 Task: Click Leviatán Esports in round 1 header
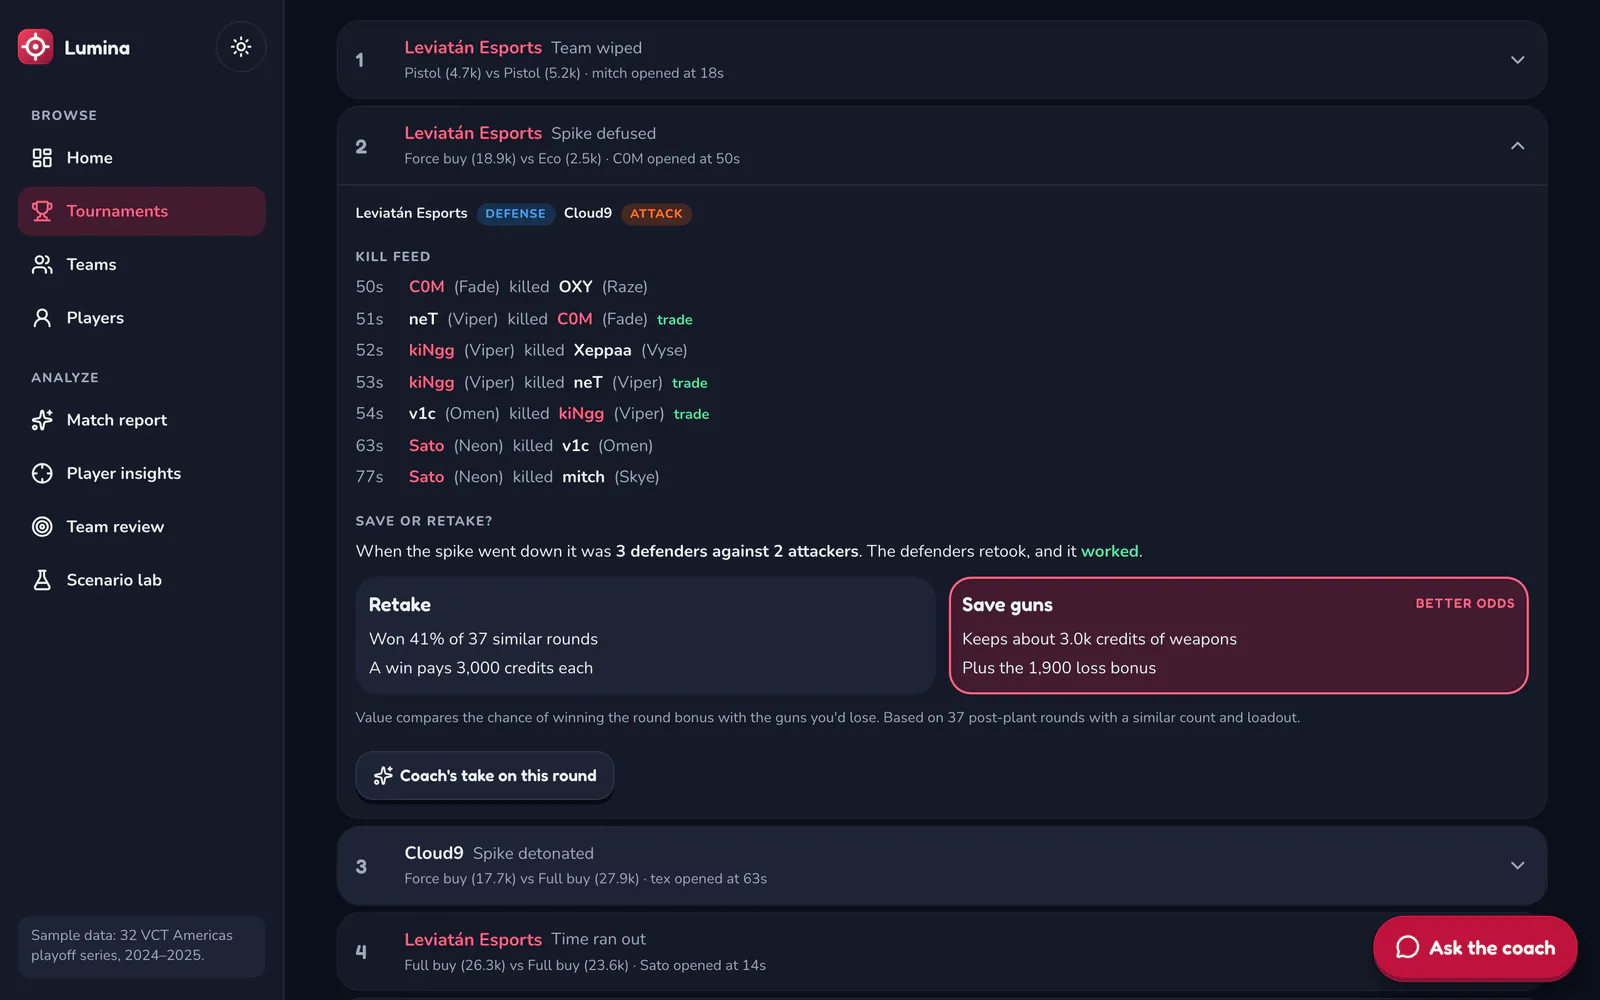click(473, 48)
